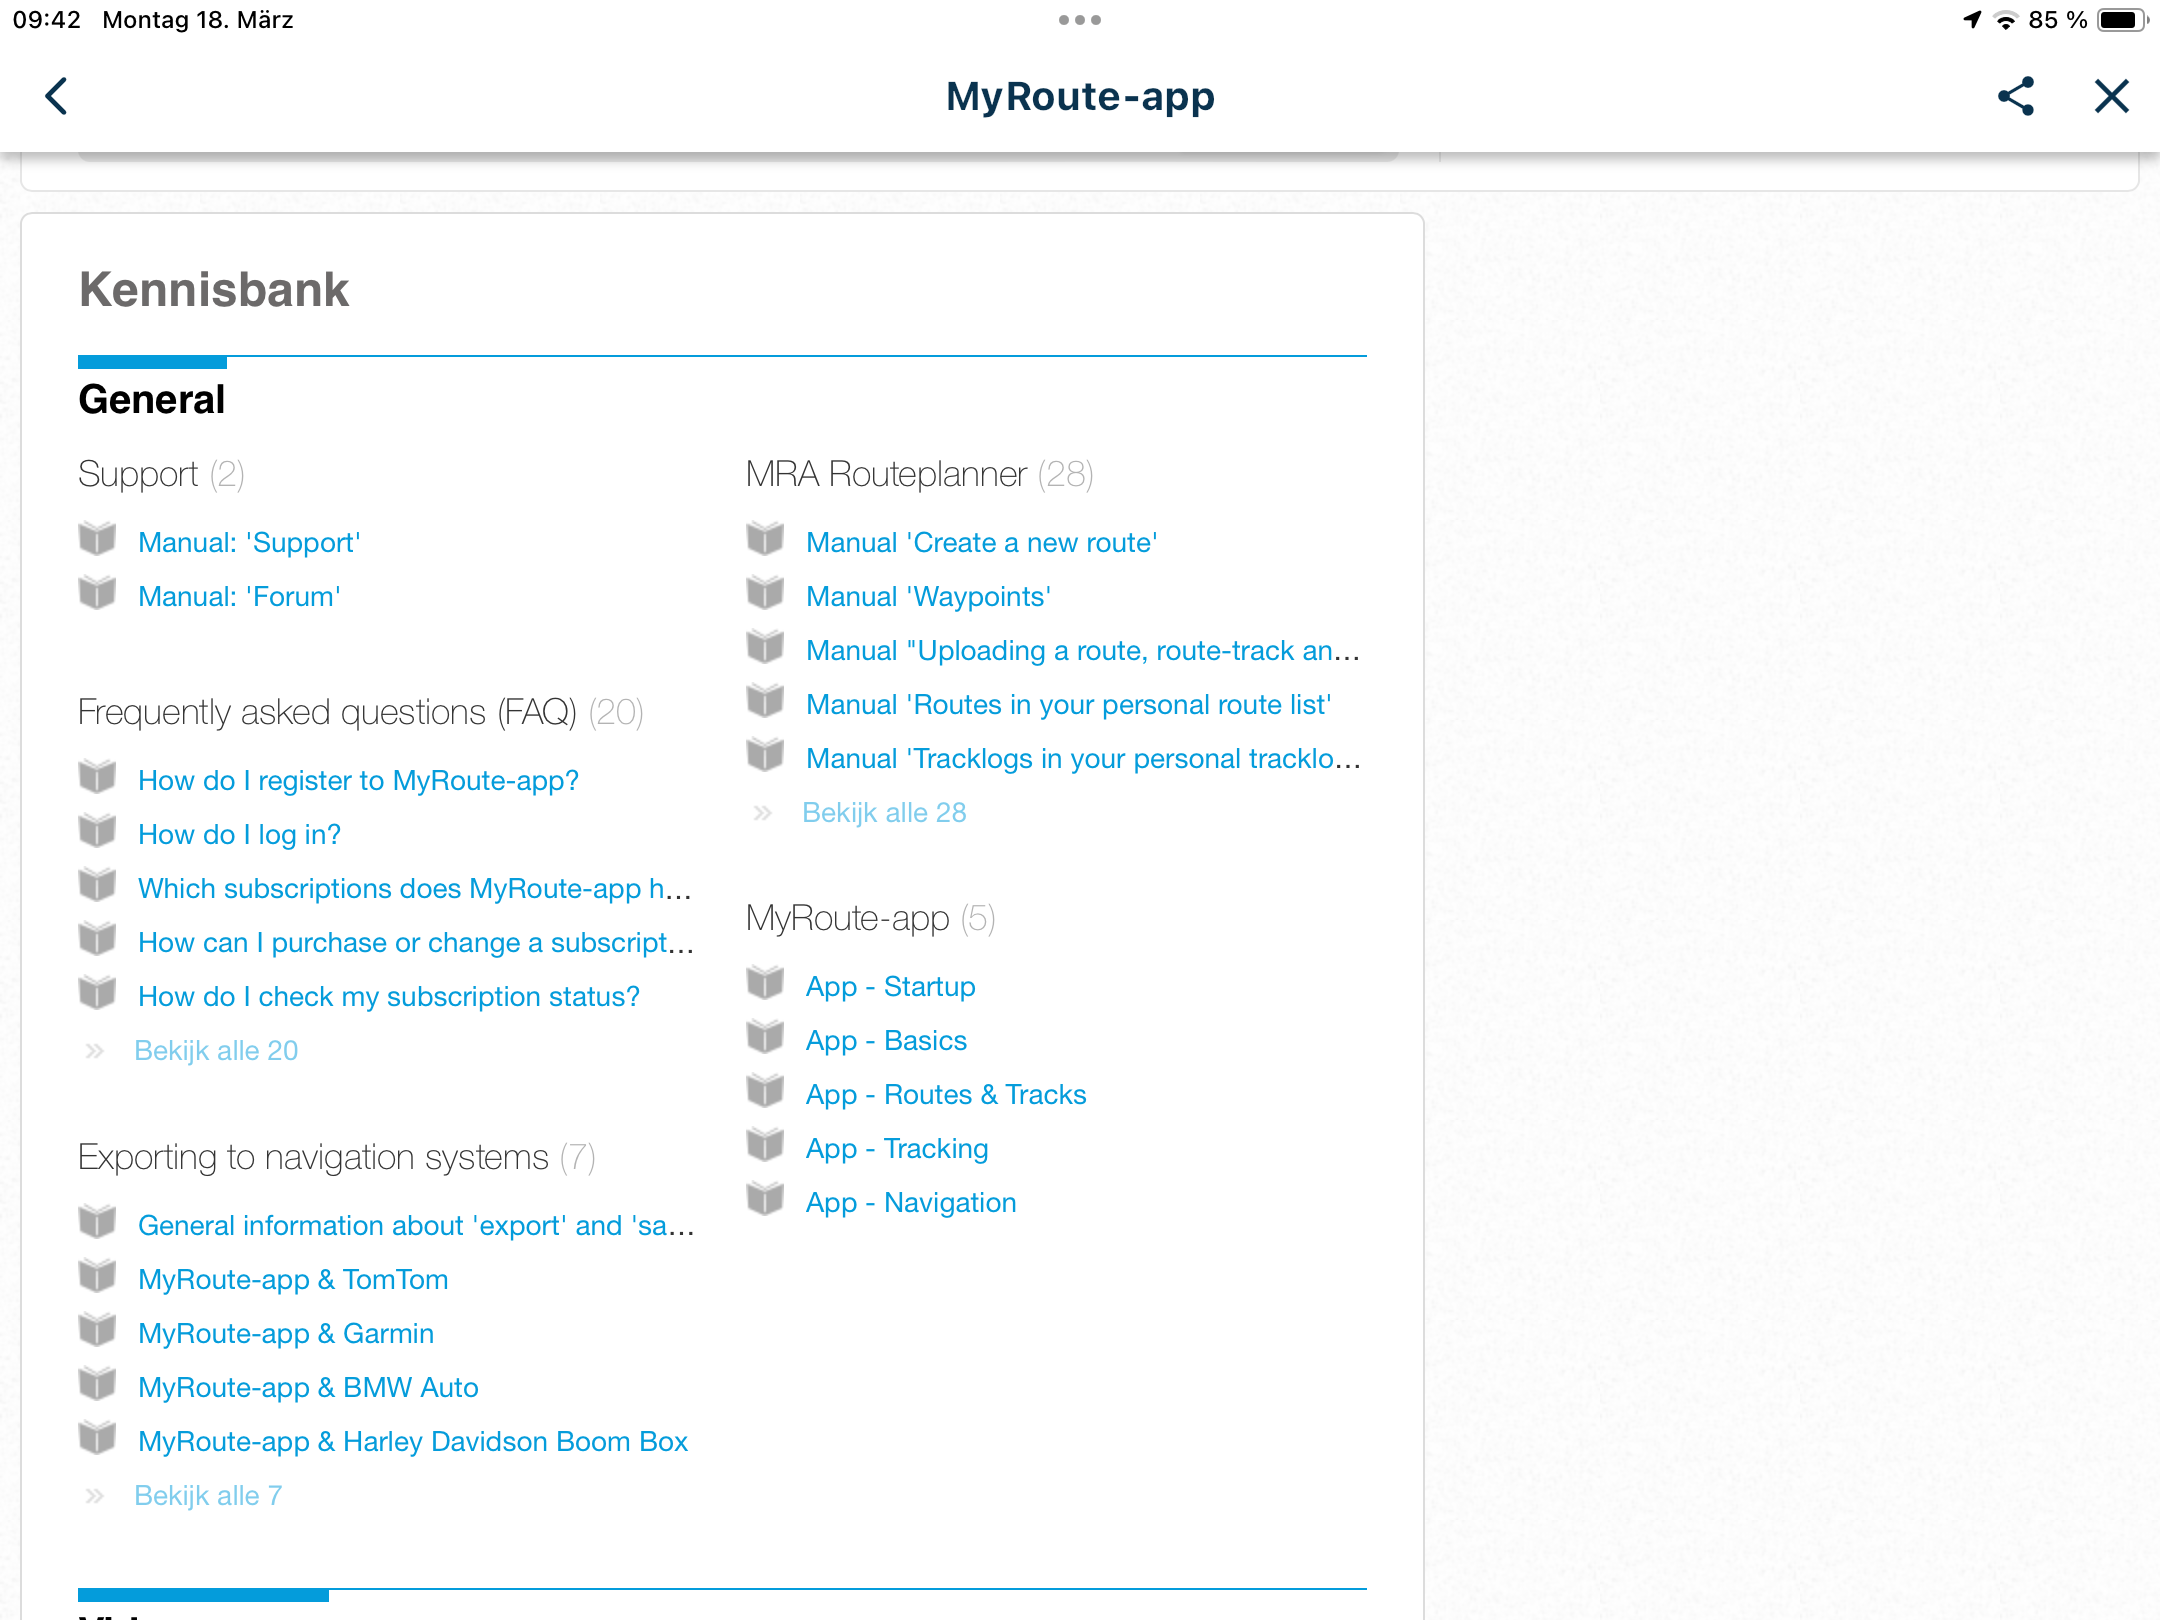Open How do I log in? article
Viewport: 2160px width, 1620px height.
tap(239, 834)
